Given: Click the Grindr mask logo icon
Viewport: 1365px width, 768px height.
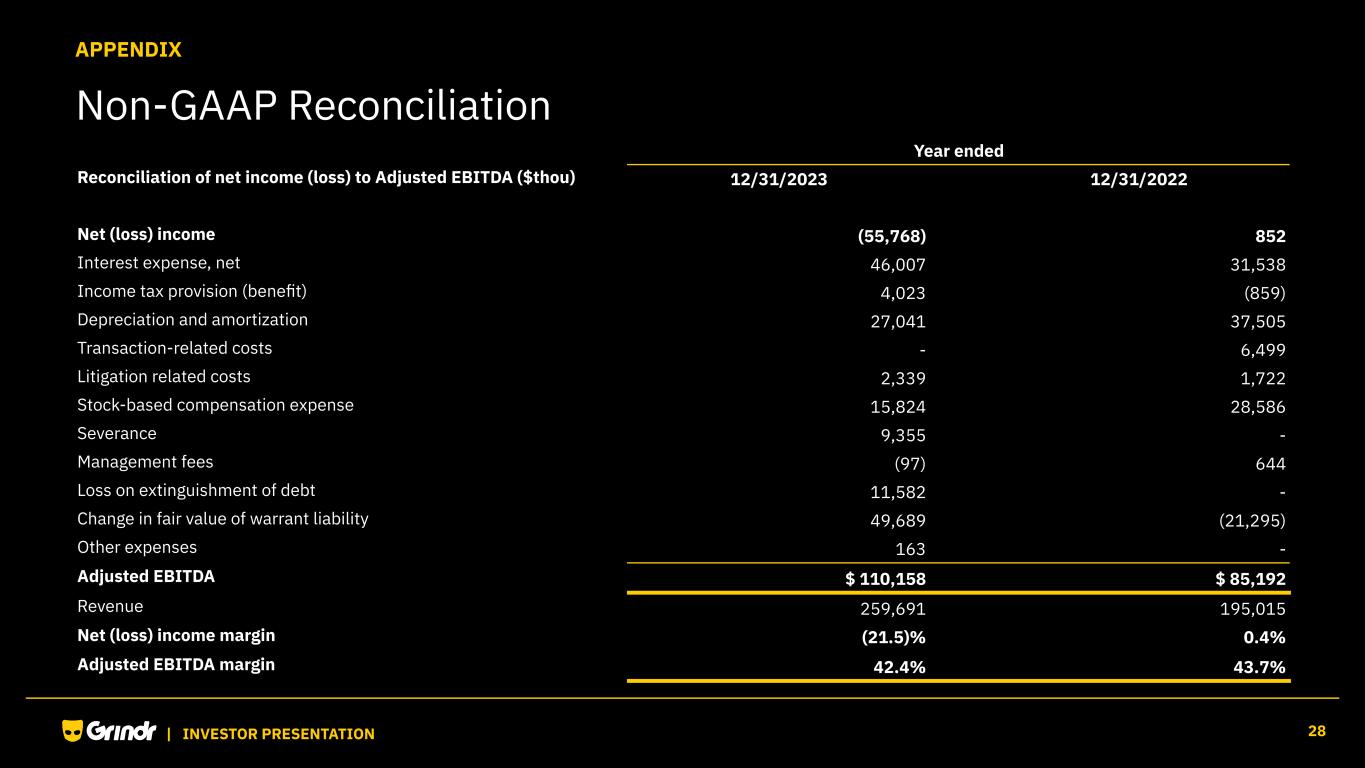Looking at the screenshot, I should (x=72, y=732).
